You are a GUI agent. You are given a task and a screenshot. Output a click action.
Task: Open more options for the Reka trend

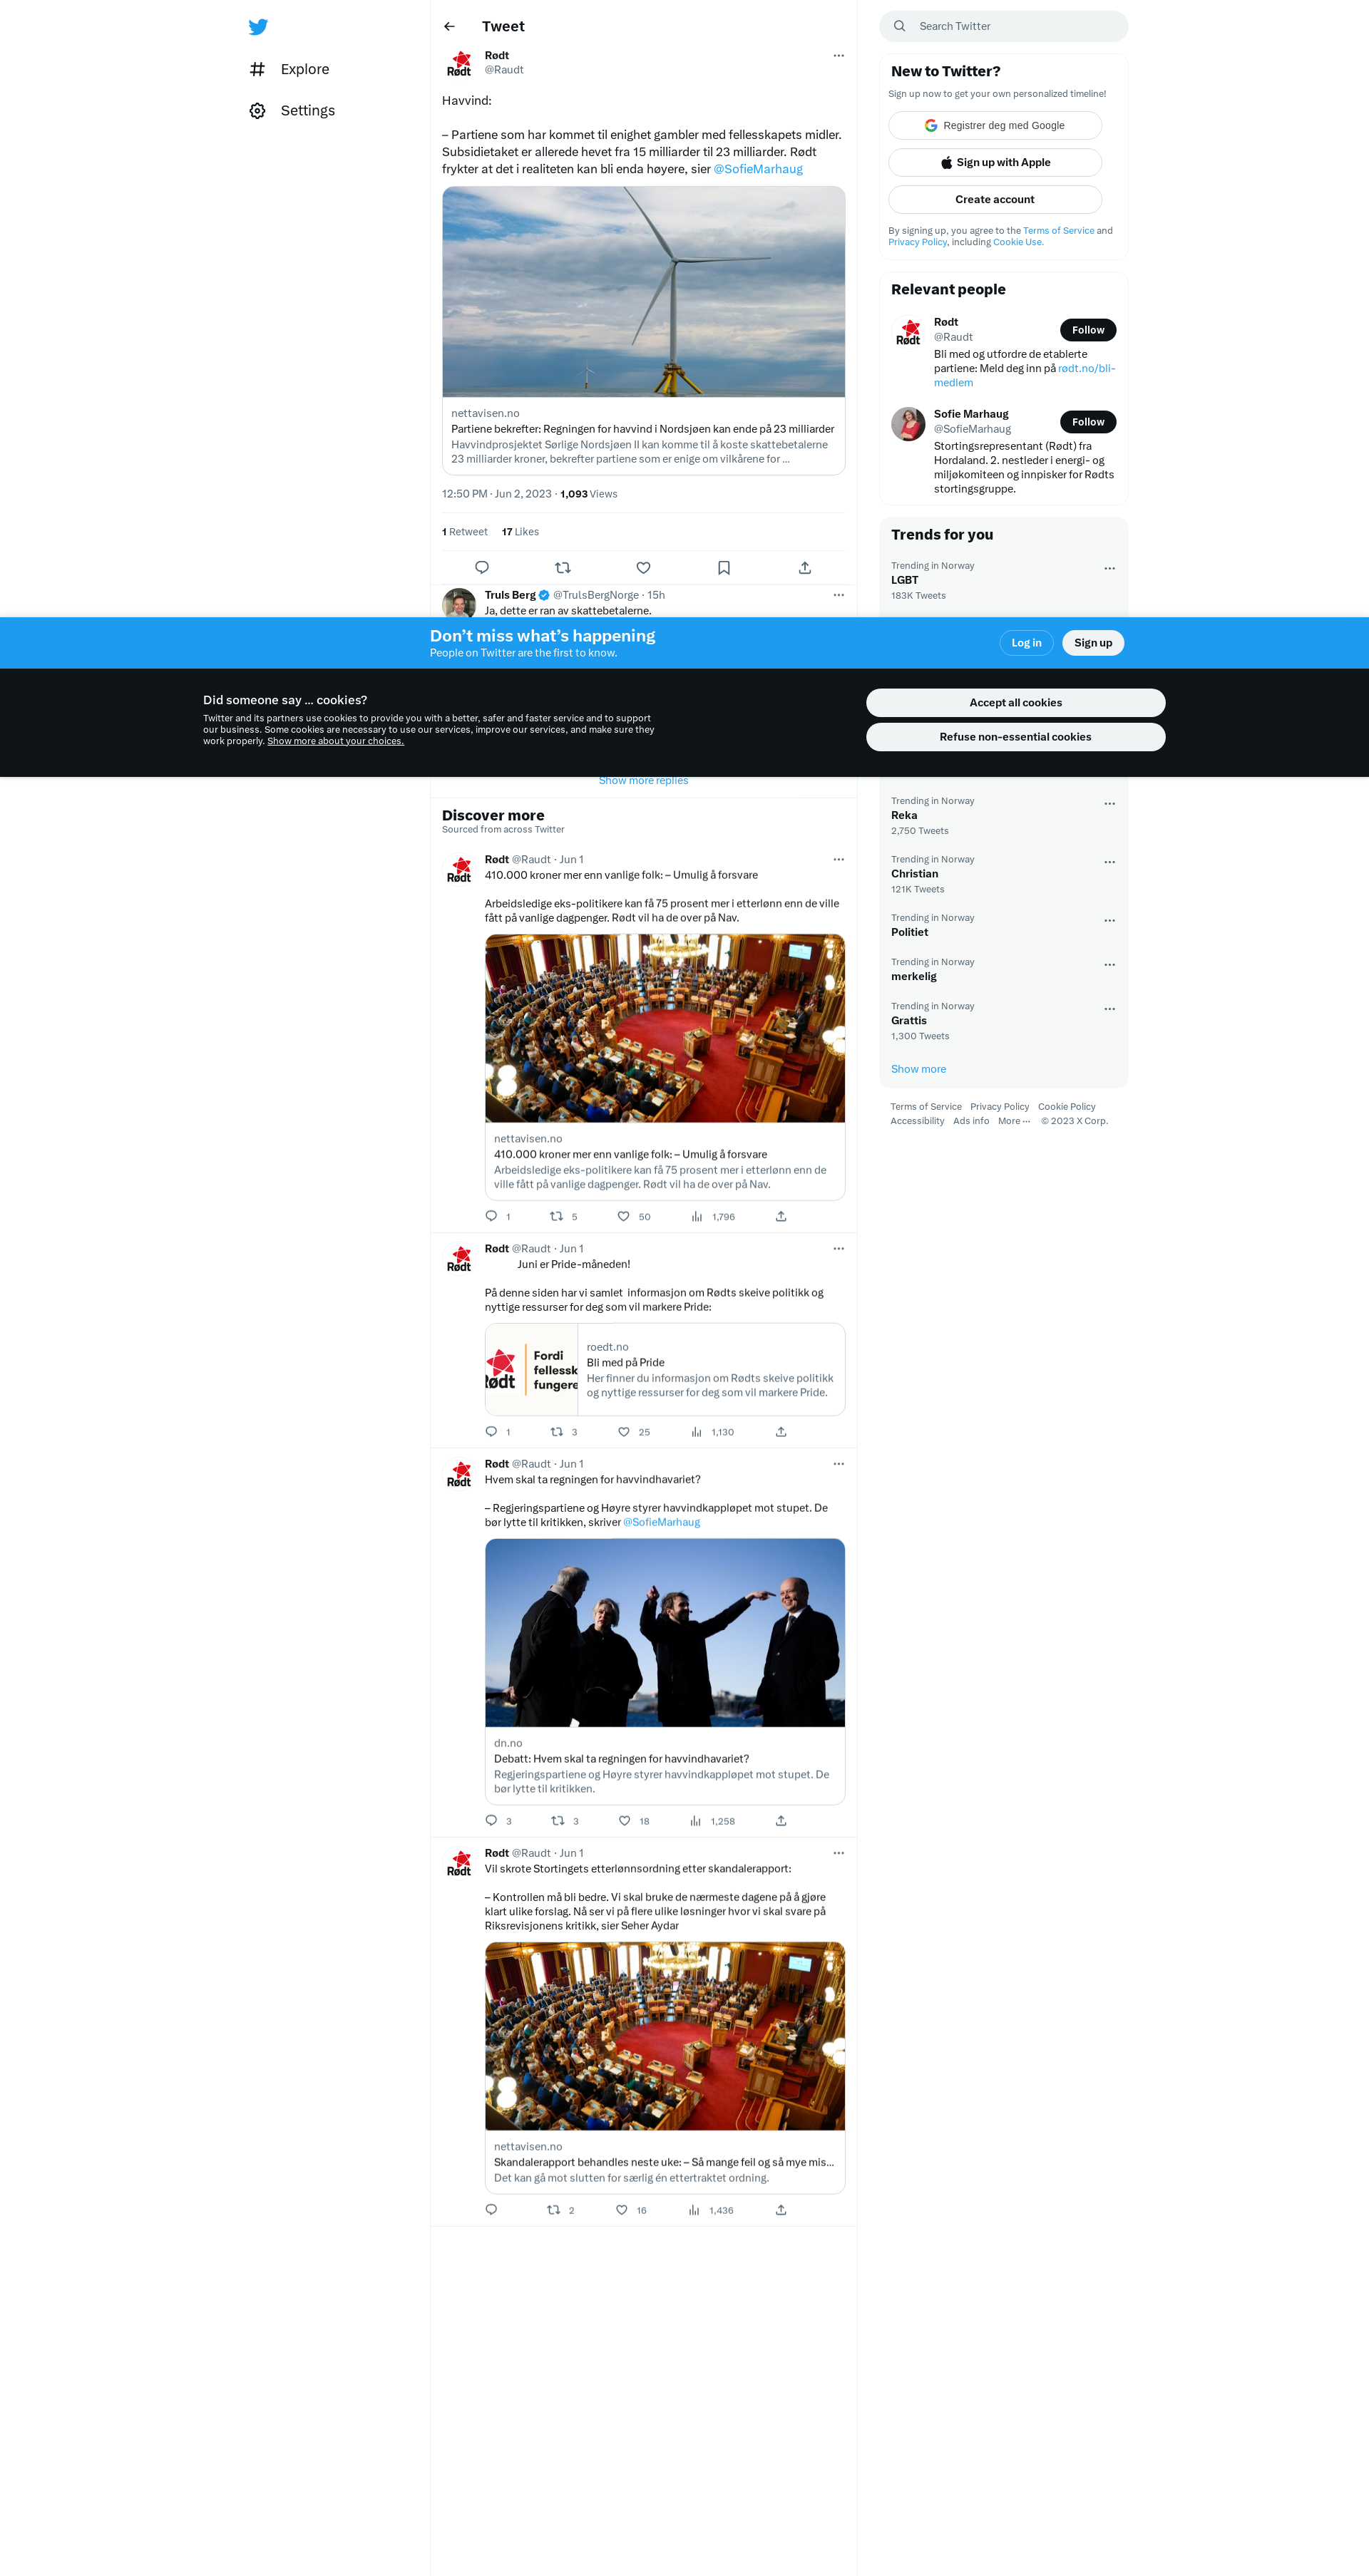[x=1109, y=804]
